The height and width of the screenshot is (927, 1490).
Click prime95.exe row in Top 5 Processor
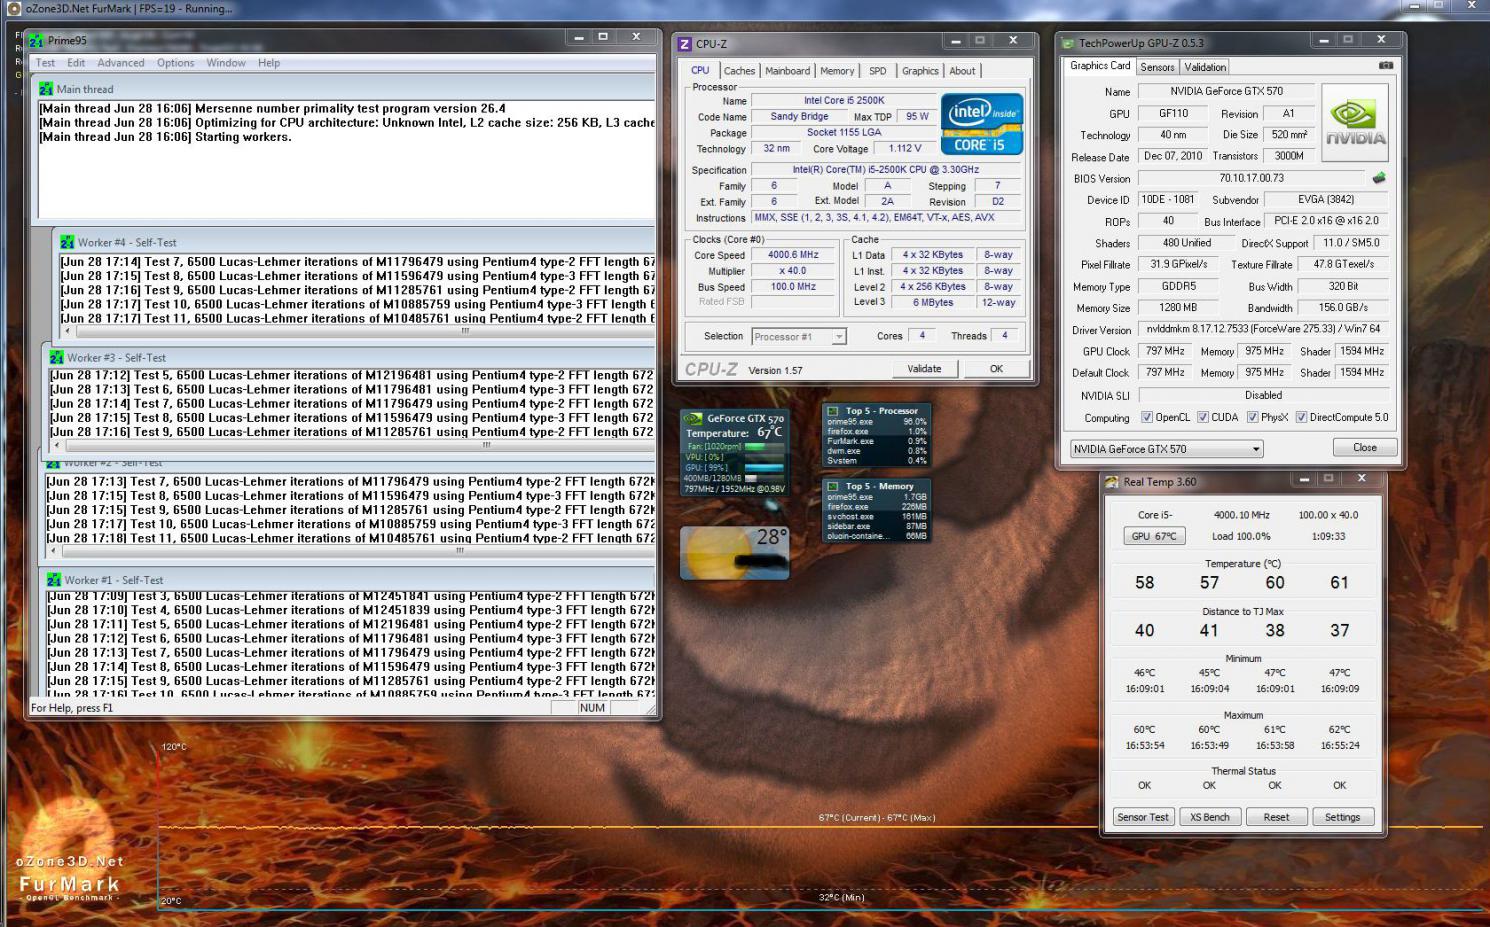coord(877,422)
